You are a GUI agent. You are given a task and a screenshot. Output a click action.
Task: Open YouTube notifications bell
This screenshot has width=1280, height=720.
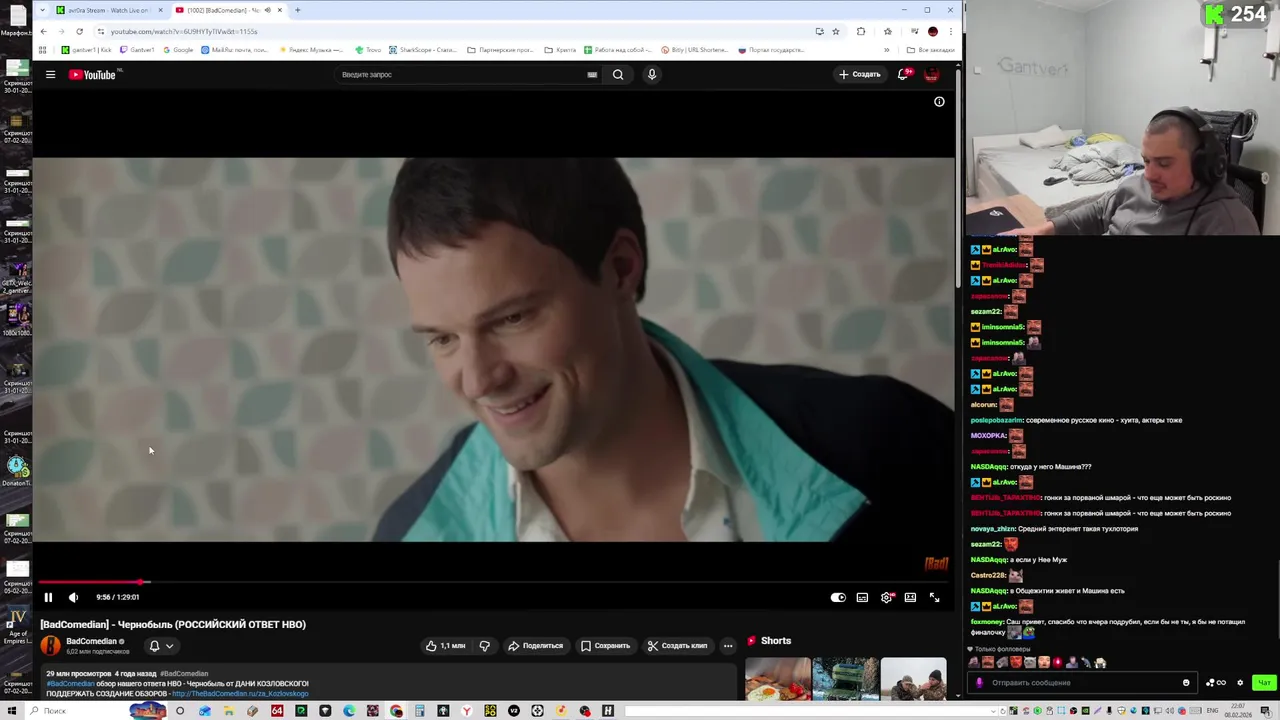click(903, 74)
